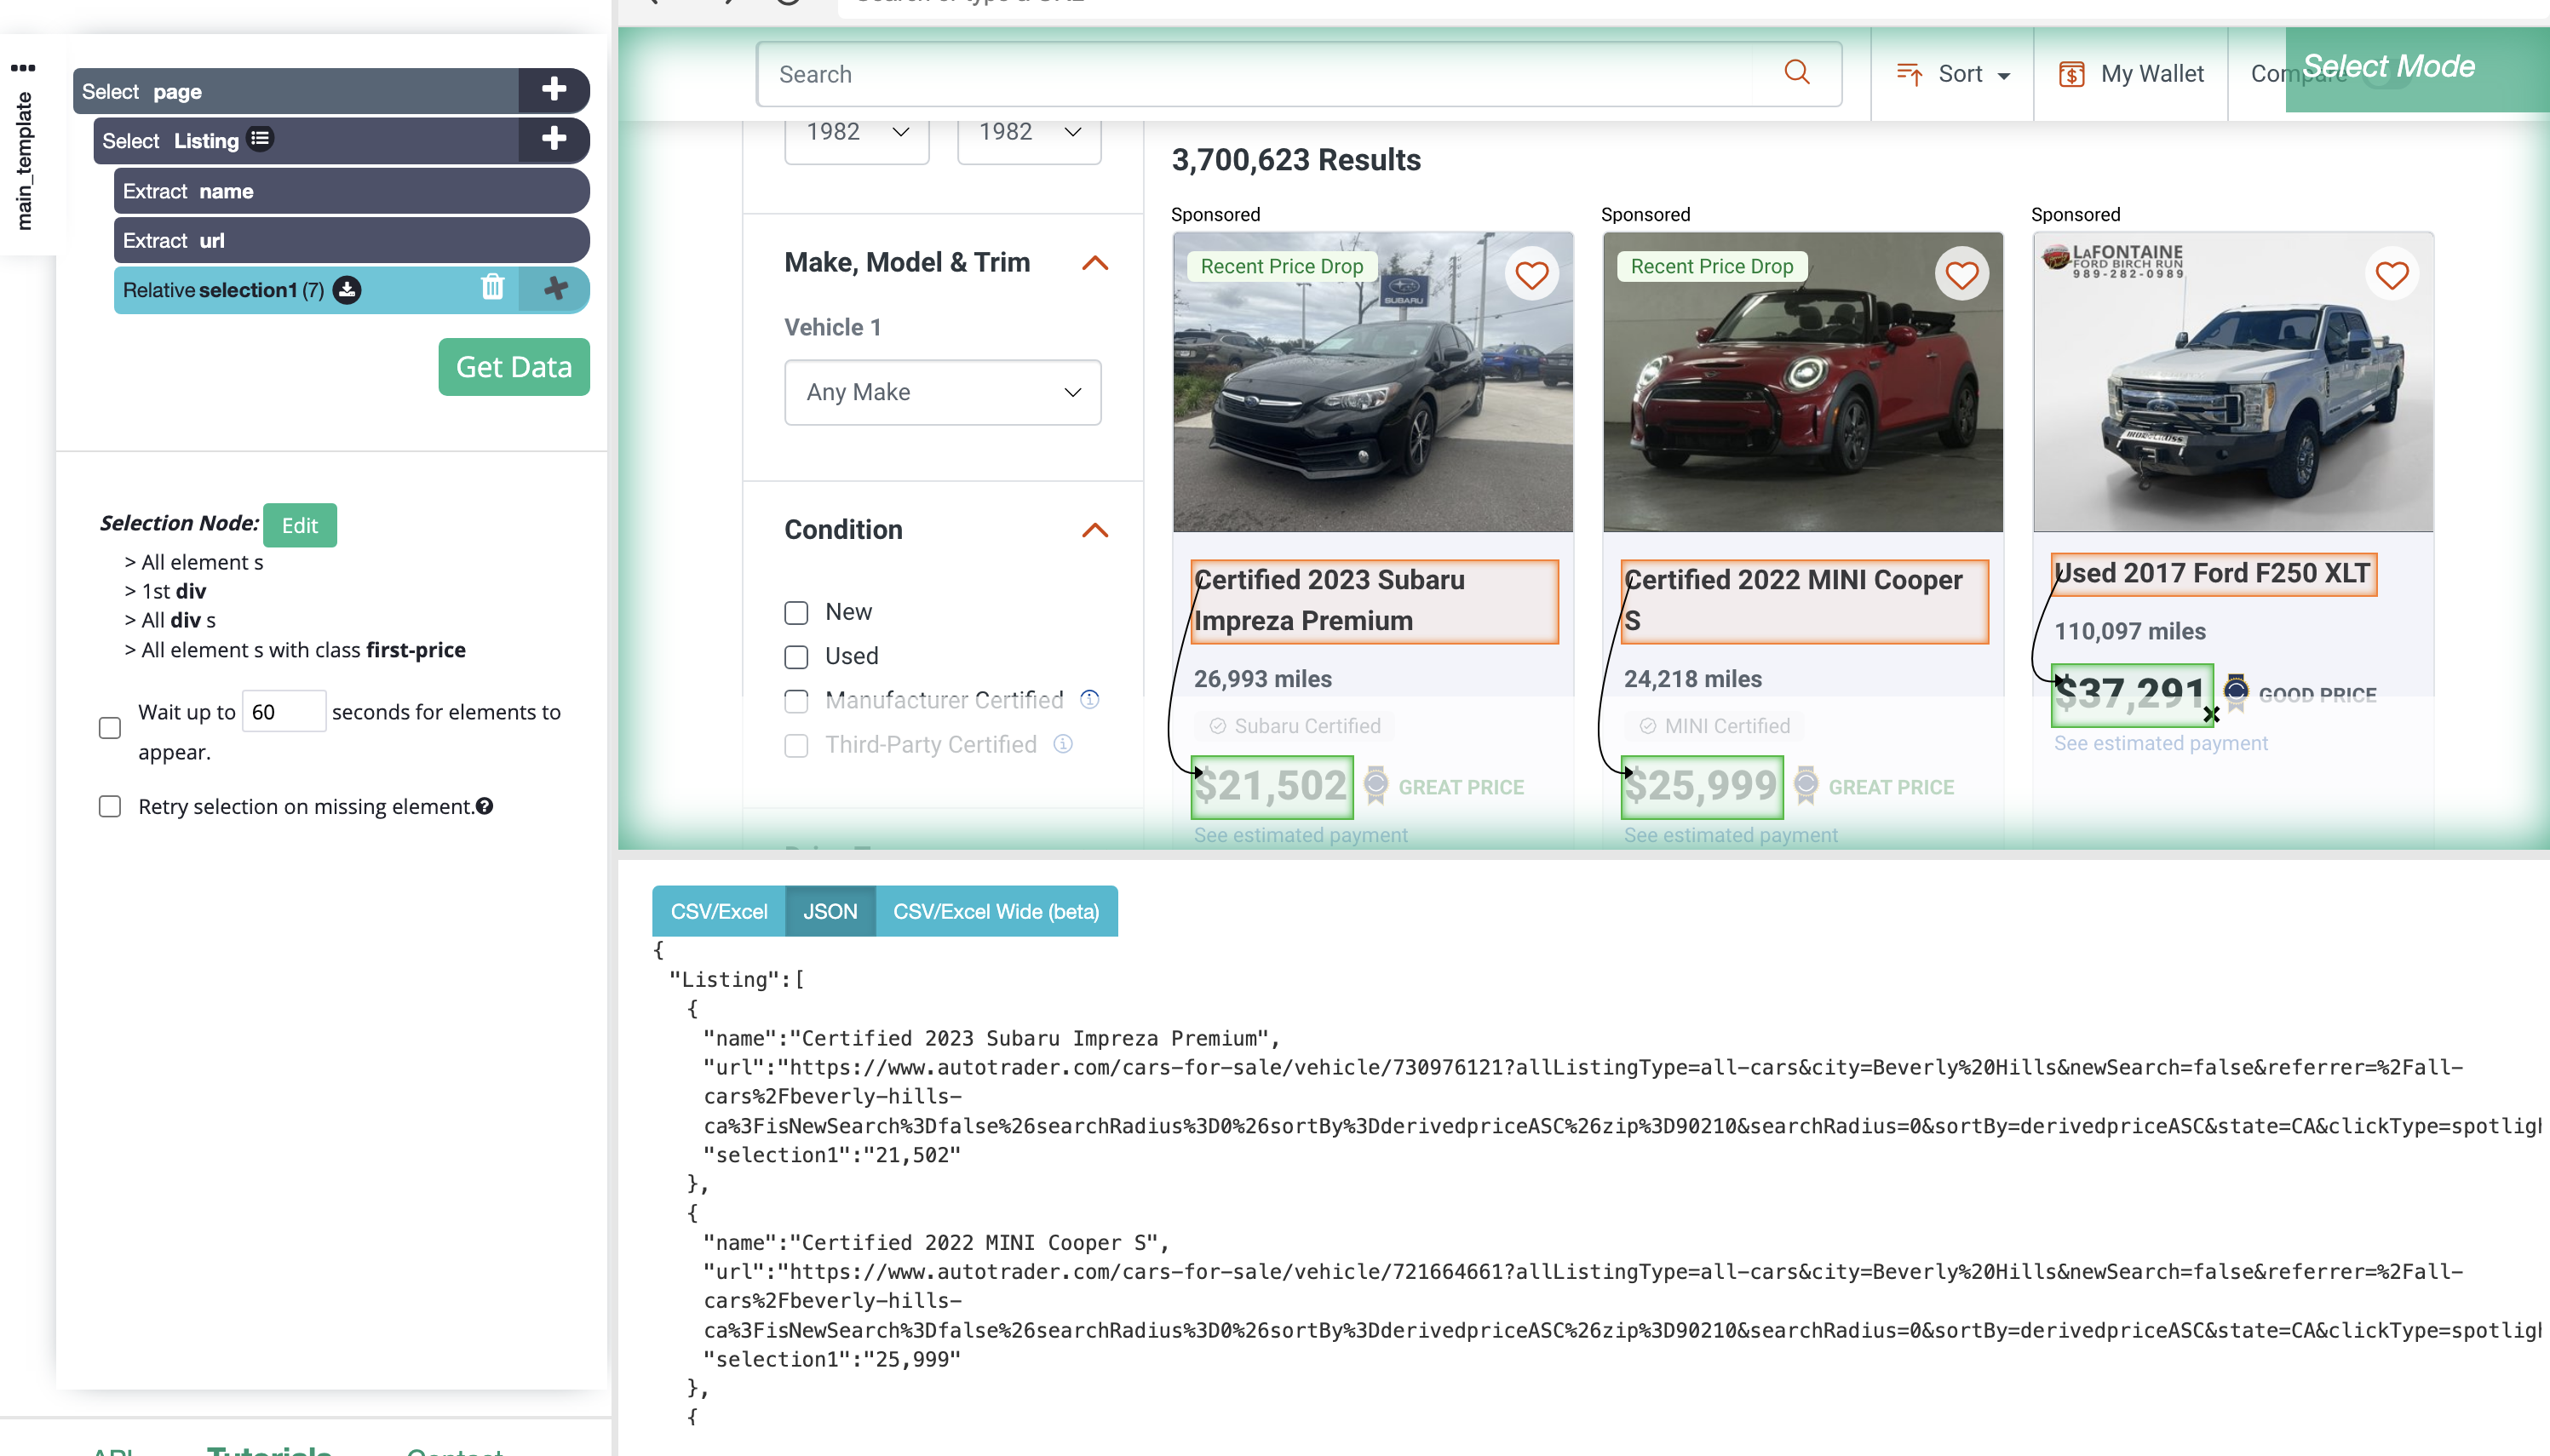Screen dimensions: 2550x1456
Task: Select the Extract name command
Action: [x=352, y=190]
